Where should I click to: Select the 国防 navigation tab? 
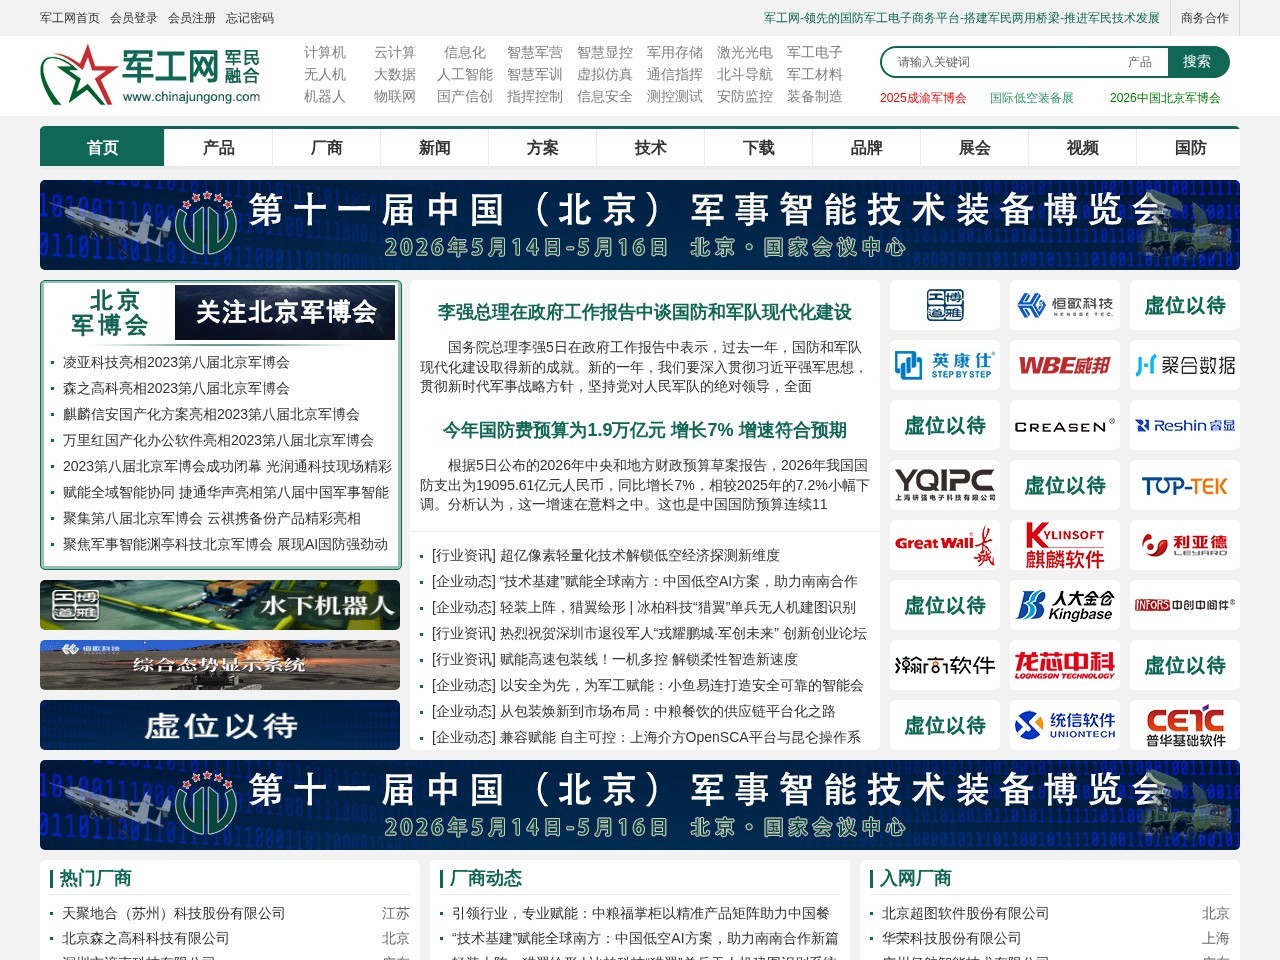click(1189, 147)
